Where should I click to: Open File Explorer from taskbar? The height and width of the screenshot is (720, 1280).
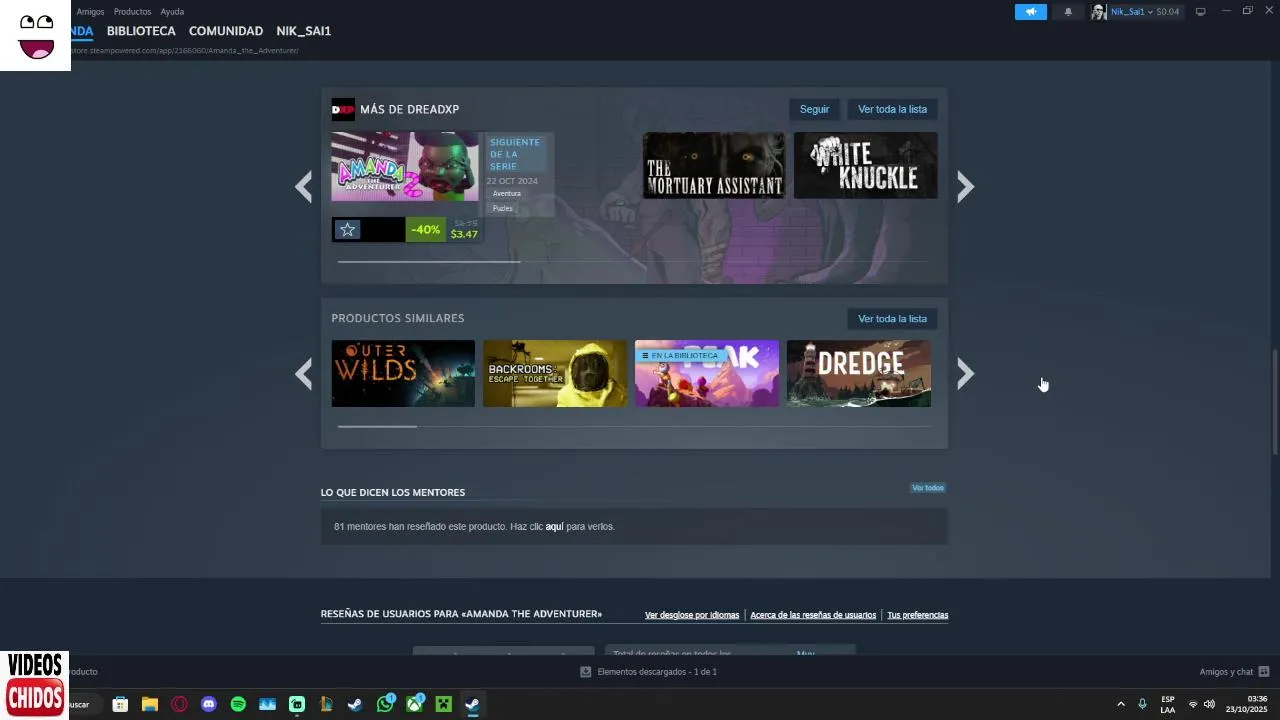click(x=150, y=704)
